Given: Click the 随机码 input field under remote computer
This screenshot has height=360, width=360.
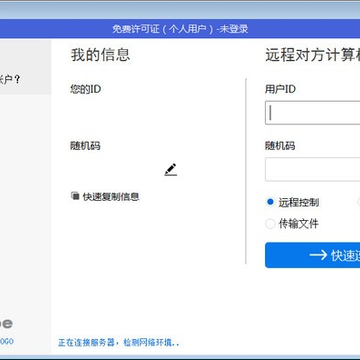Looking at the screenshot, I should [313, 169].
